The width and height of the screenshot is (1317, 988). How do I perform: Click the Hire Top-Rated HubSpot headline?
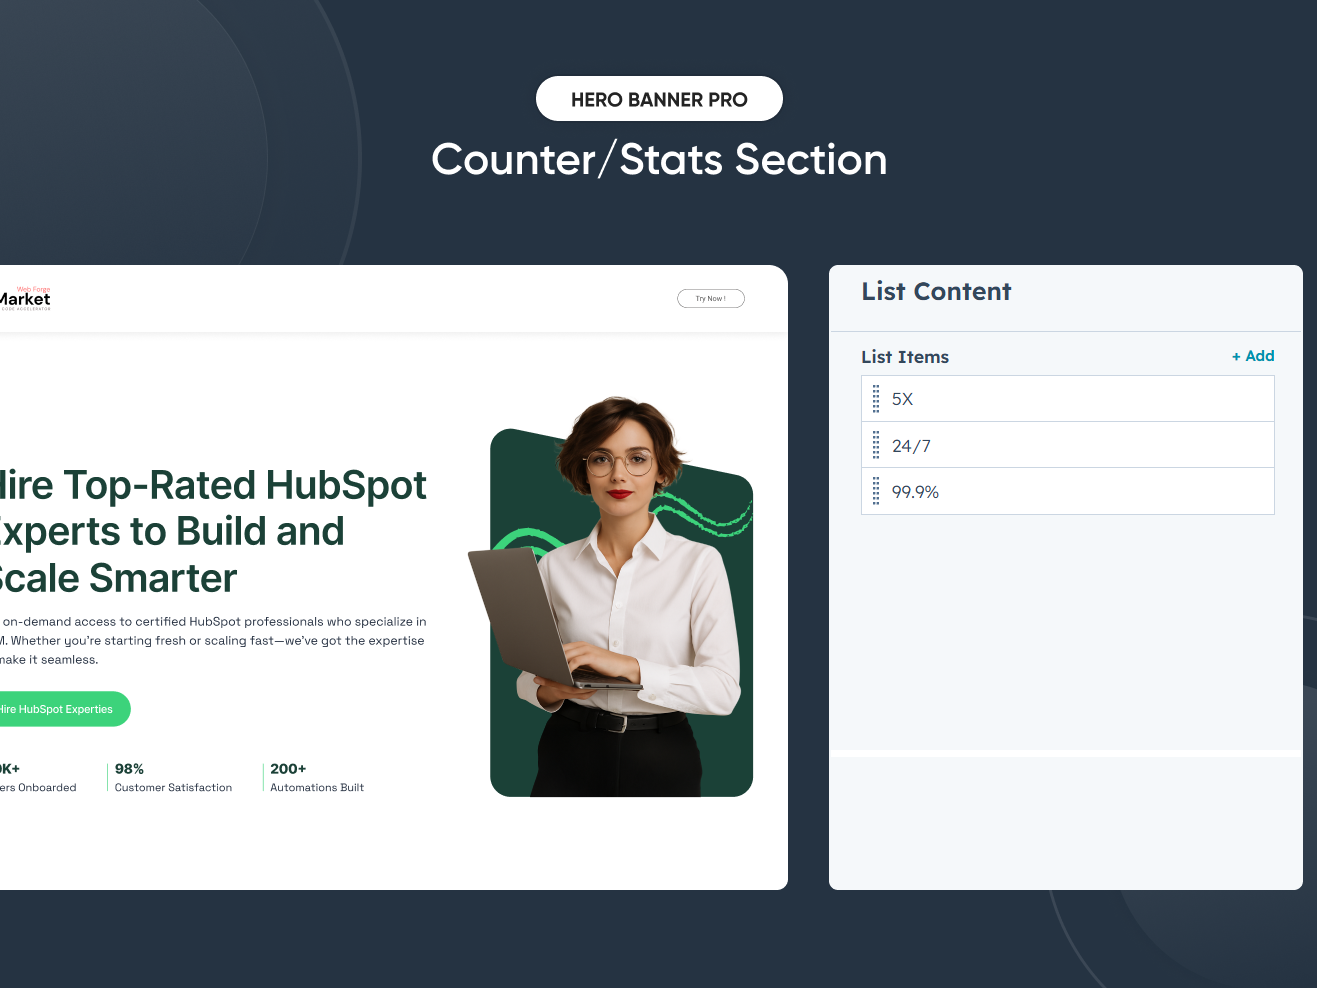tap(213, 532)
